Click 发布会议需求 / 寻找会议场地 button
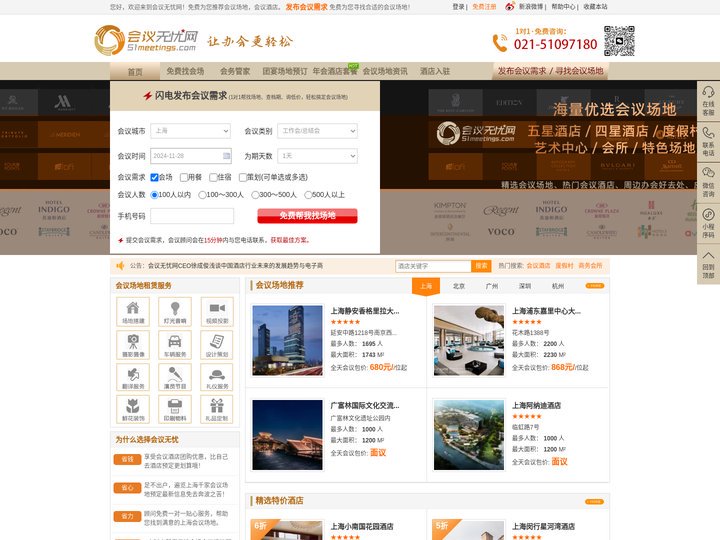The height and width of the screenshot is (540, 720). click(550, 71)
